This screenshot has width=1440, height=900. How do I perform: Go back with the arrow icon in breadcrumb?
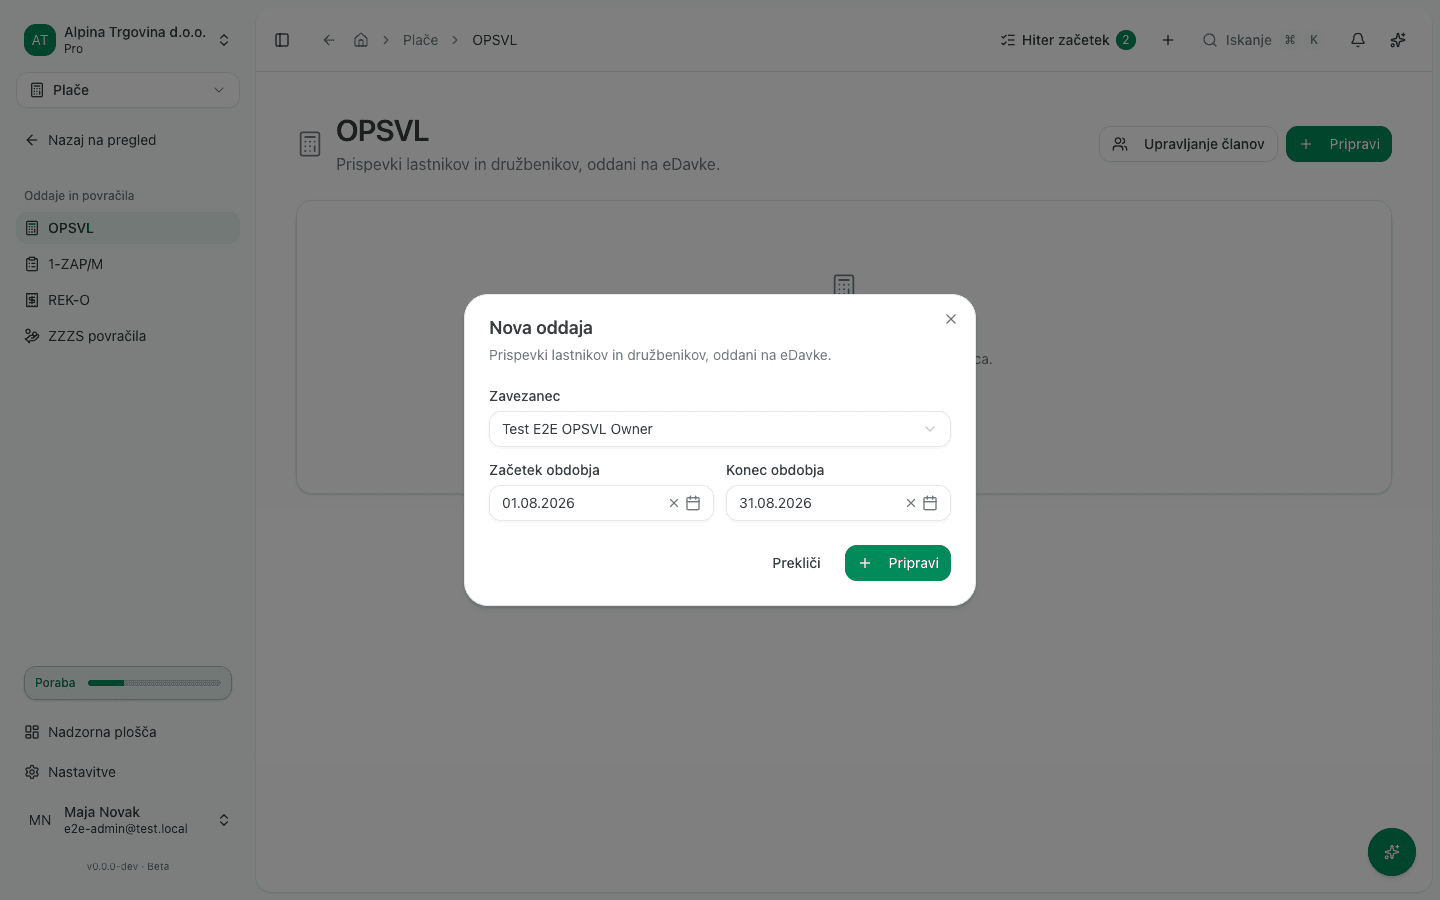coord(329,40)
